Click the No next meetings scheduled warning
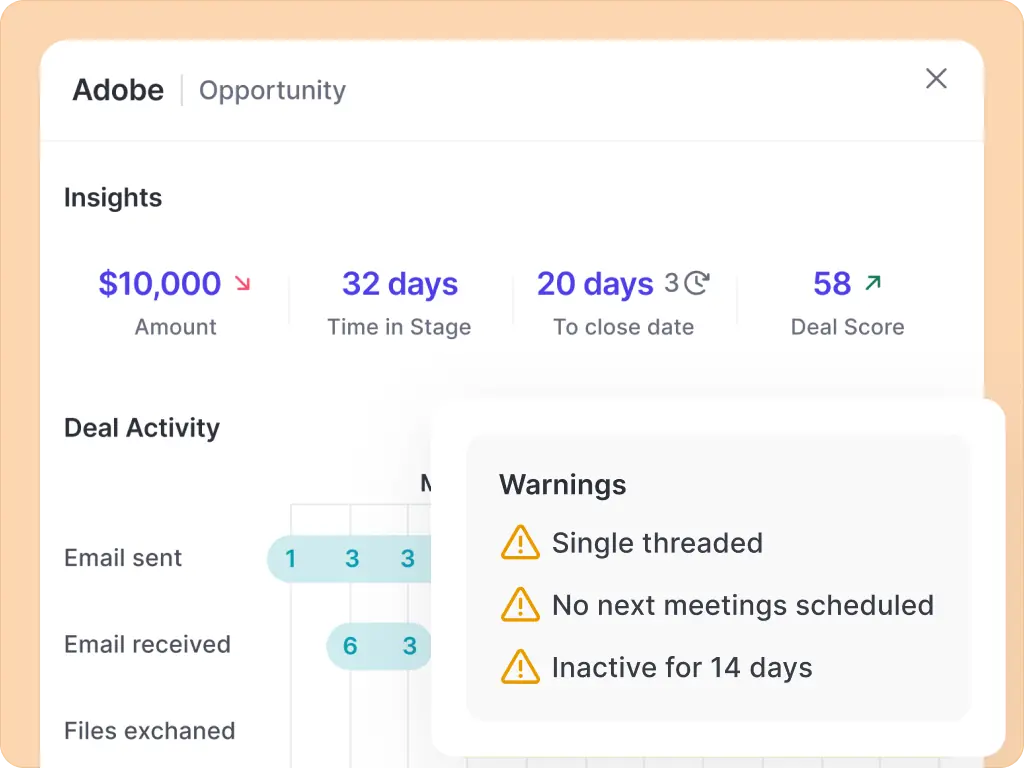1024x768 pixels. click(743, 605)
